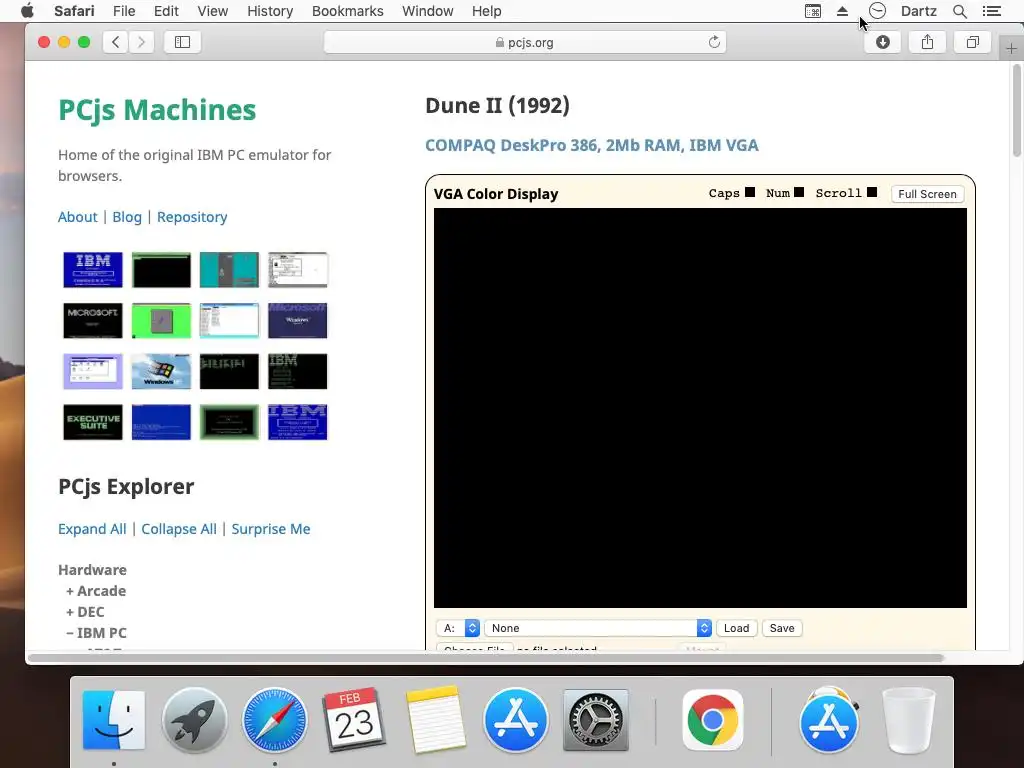Click the Caps indicator light
The height and width of the screenshot is (768, 1024).
[x=750, y=193]
